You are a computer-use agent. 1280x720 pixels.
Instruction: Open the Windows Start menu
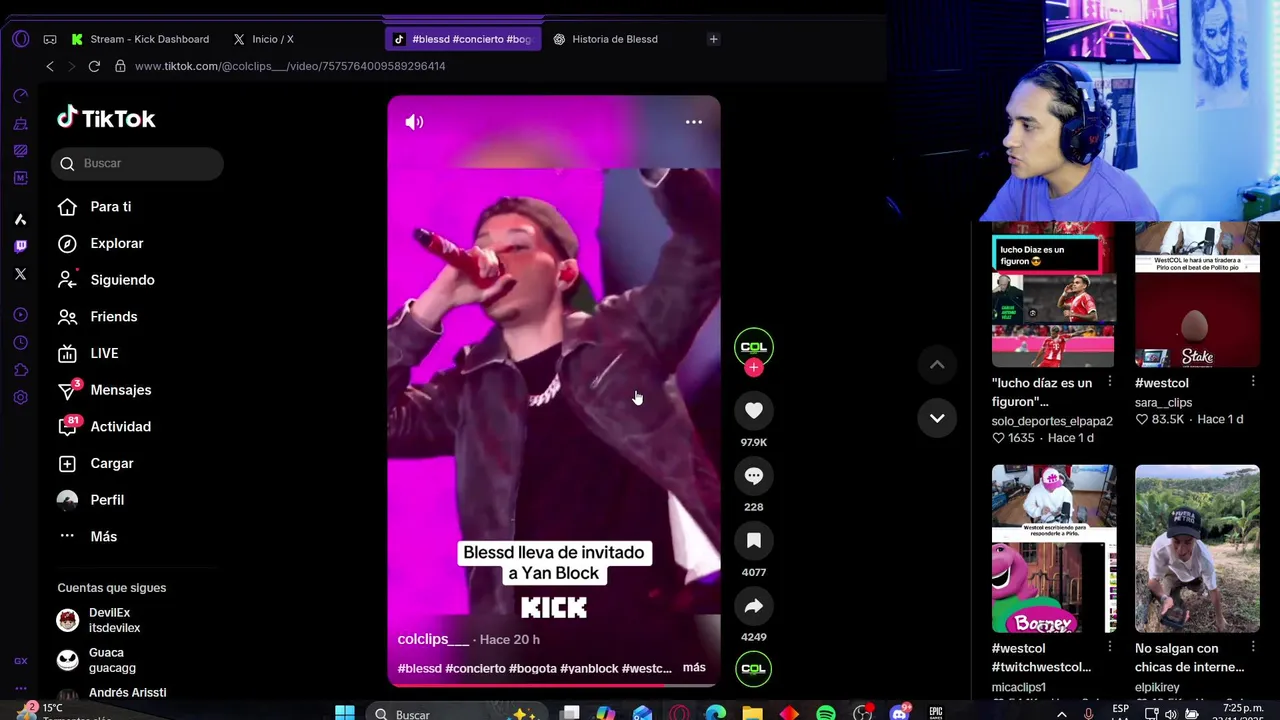click(x=344, y=713)
